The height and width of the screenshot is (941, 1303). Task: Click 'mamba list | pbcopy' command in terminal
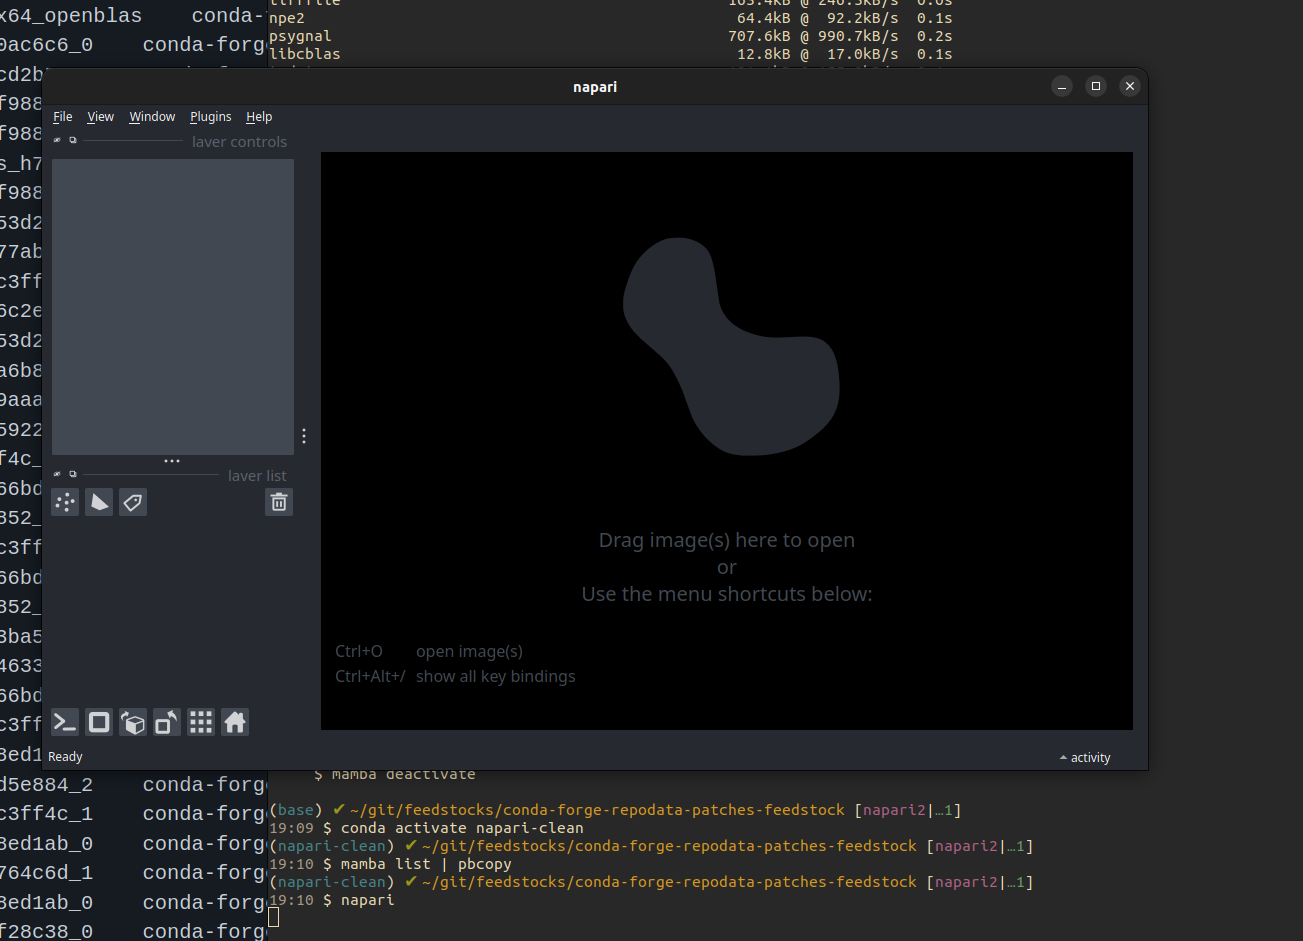point(426,864)
